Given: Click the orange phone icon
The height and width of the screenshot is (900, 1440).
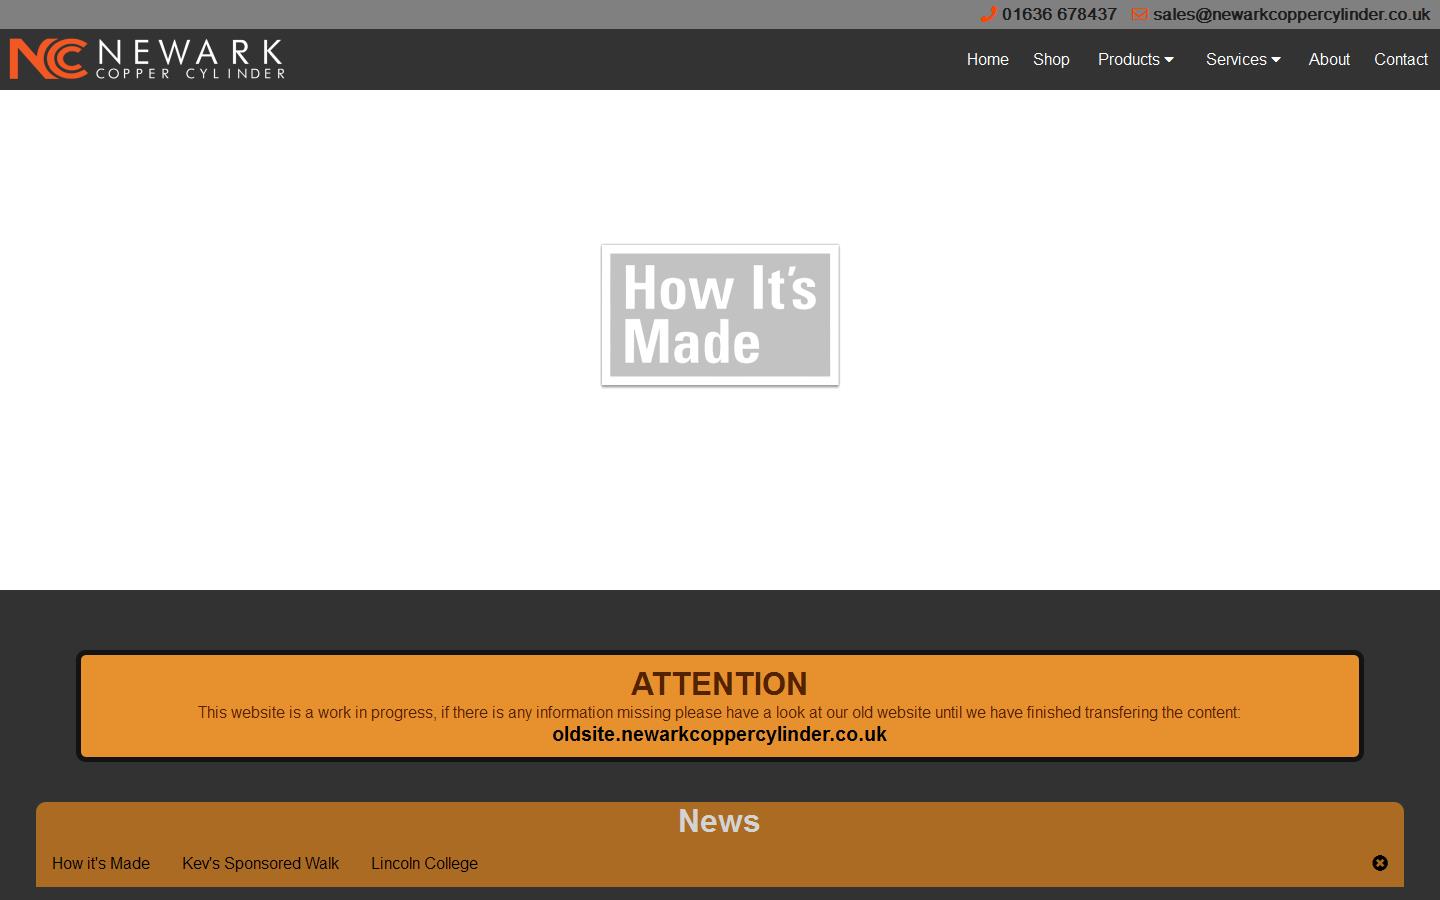Looking at the screenshot, I should pyautogui.click(x=988, y=14).
